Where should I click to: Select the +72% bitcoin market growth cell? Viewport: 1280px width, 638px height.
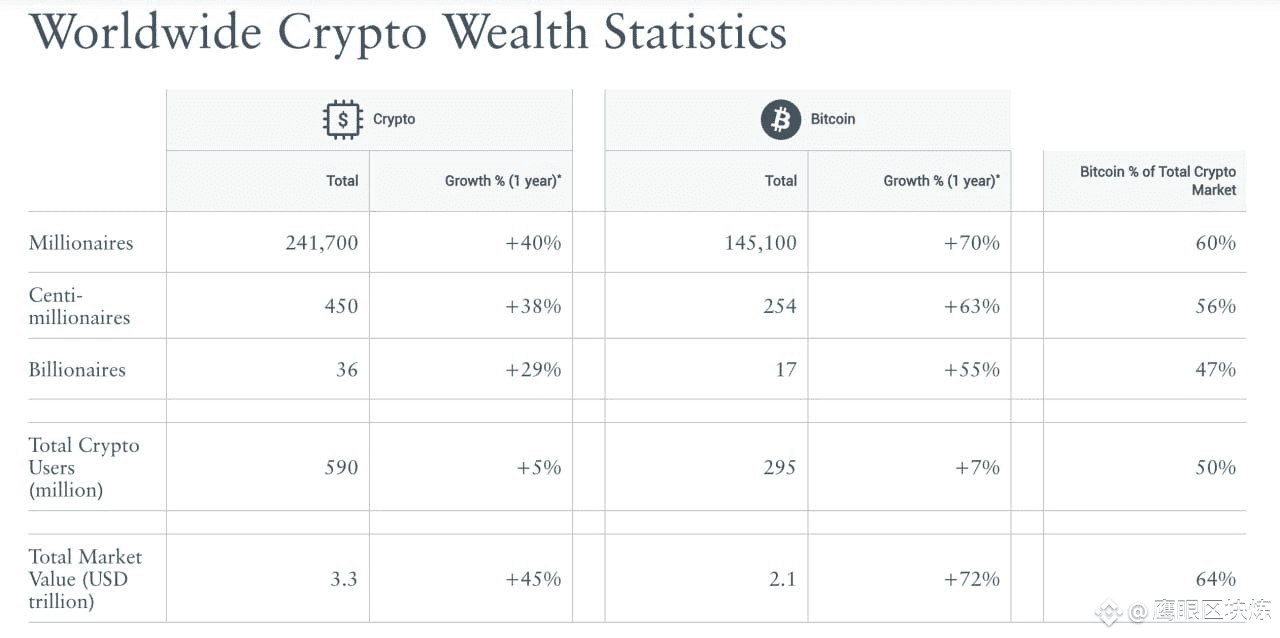(910, 579)
